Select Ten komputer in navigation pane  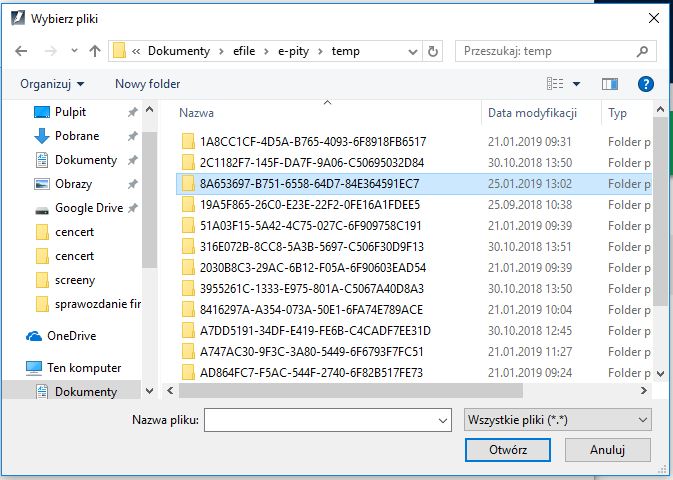83,368
